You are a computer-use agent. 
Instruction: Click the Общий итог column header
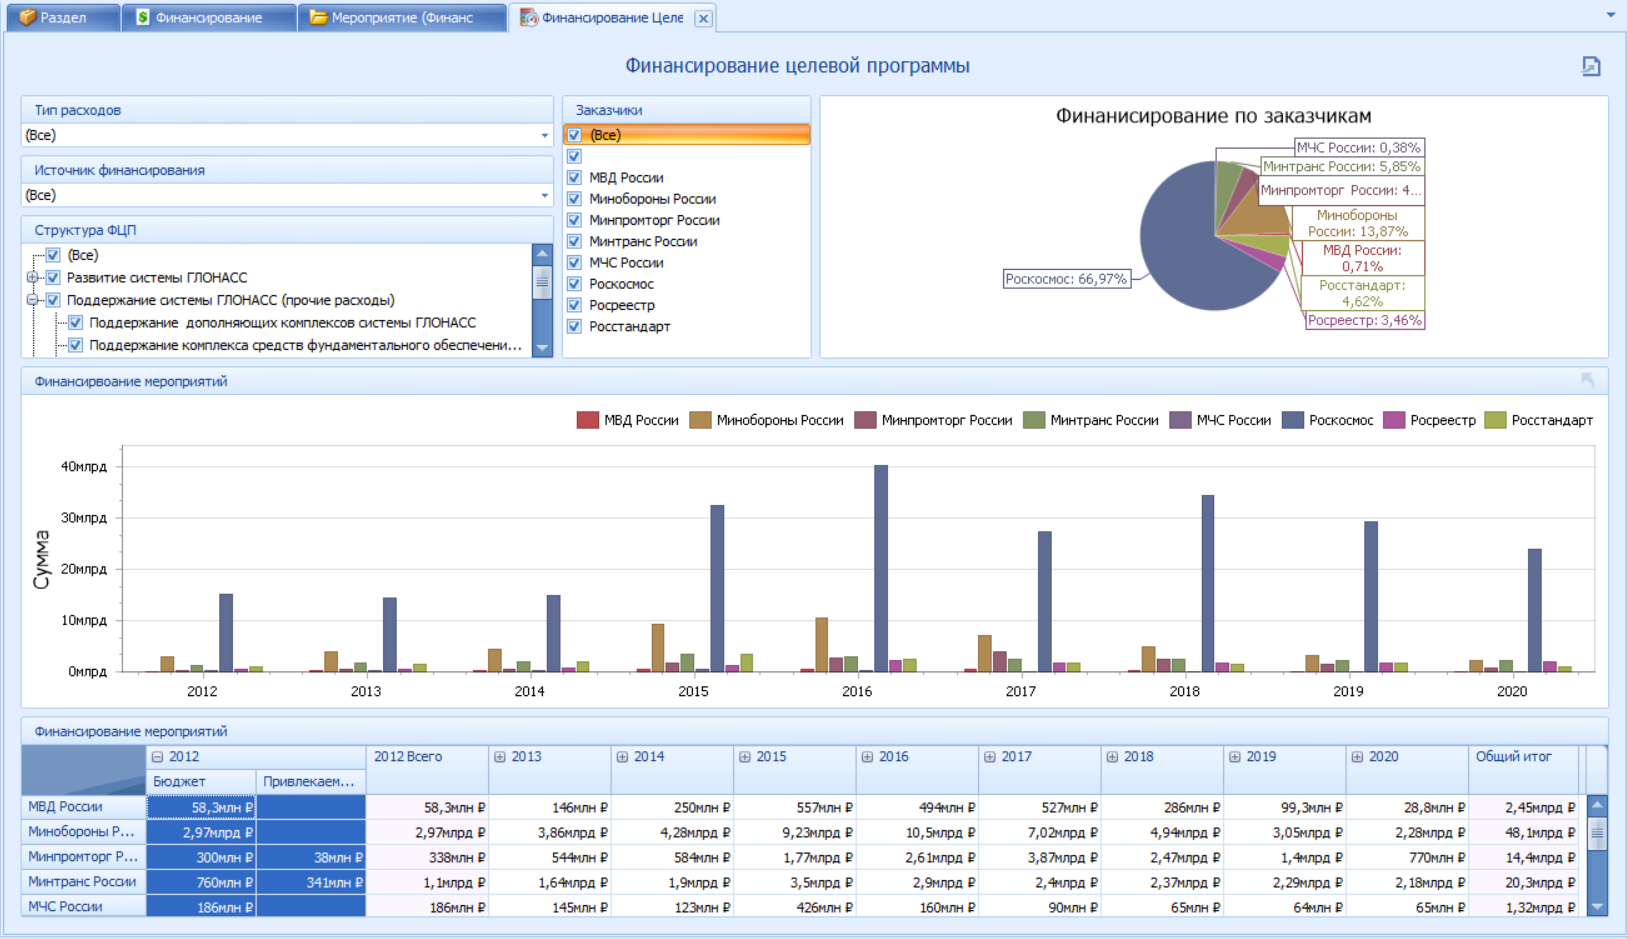click(1523, 770)
